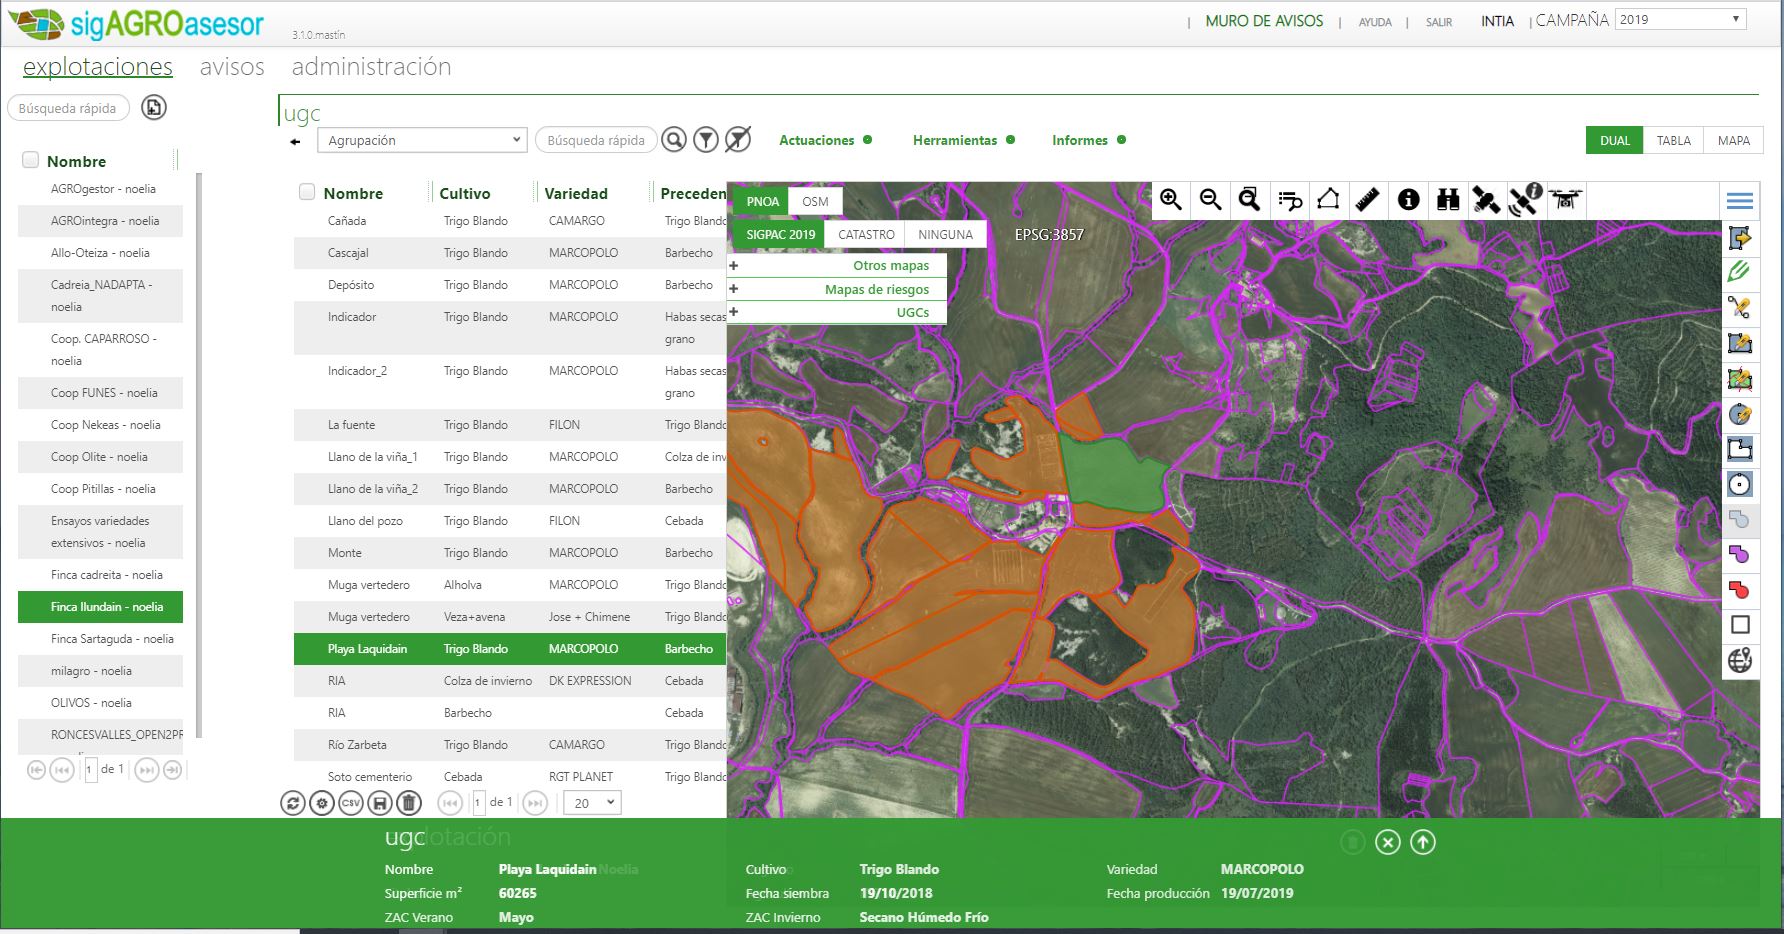Open the MURO DE AVISOS link
Screen dimensions: 1784x934
coord(1264,21)
